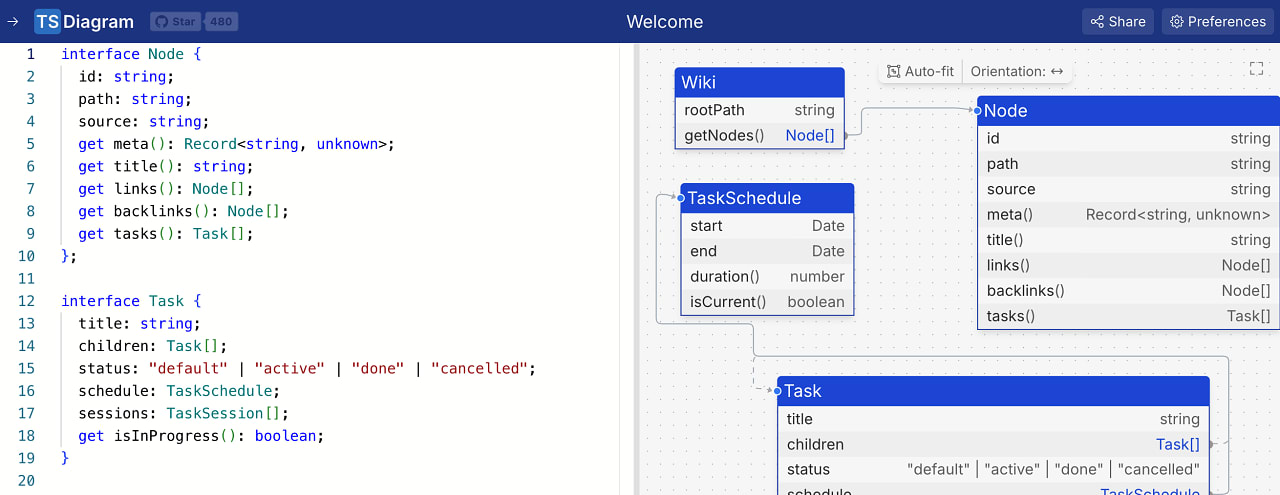The height and width of the screenshot is (495, 1280).
Task: Click the Welcome title in header
Action: (x=665, y=21)
